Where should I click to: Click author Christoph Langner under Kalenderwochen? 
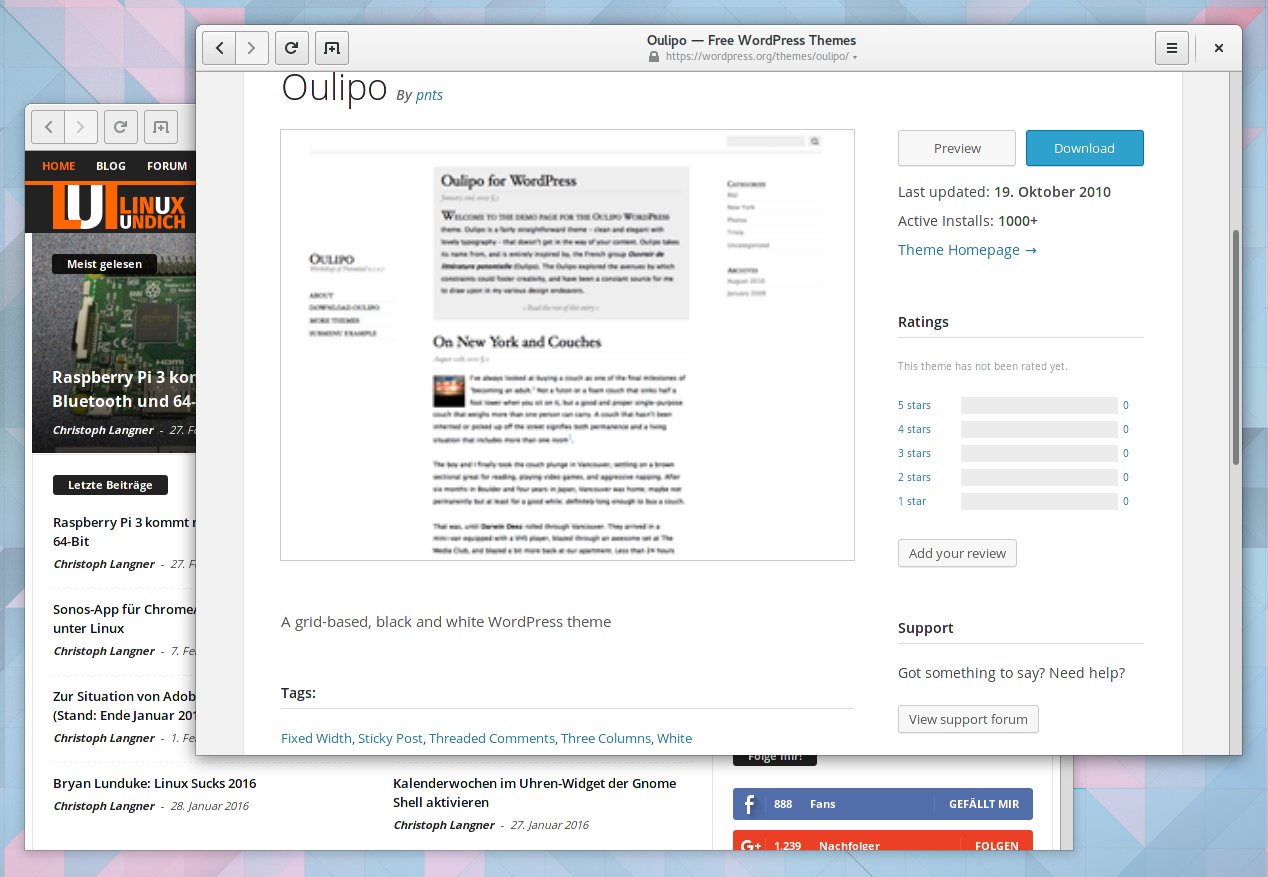[444, 825]
